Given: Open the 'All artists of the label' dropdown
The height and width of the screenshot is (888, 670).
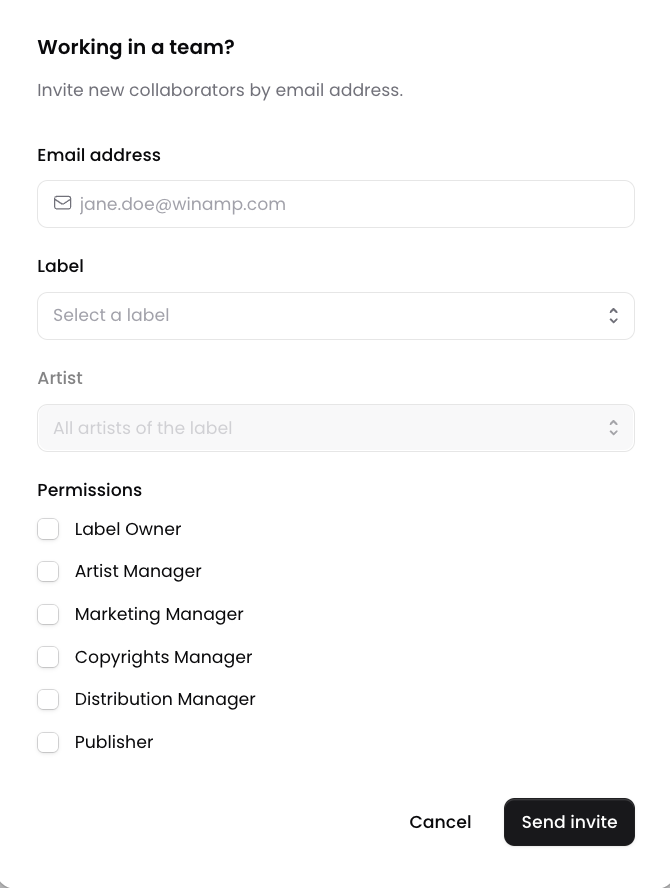Looking at the screenshot, I should point(336,428).
